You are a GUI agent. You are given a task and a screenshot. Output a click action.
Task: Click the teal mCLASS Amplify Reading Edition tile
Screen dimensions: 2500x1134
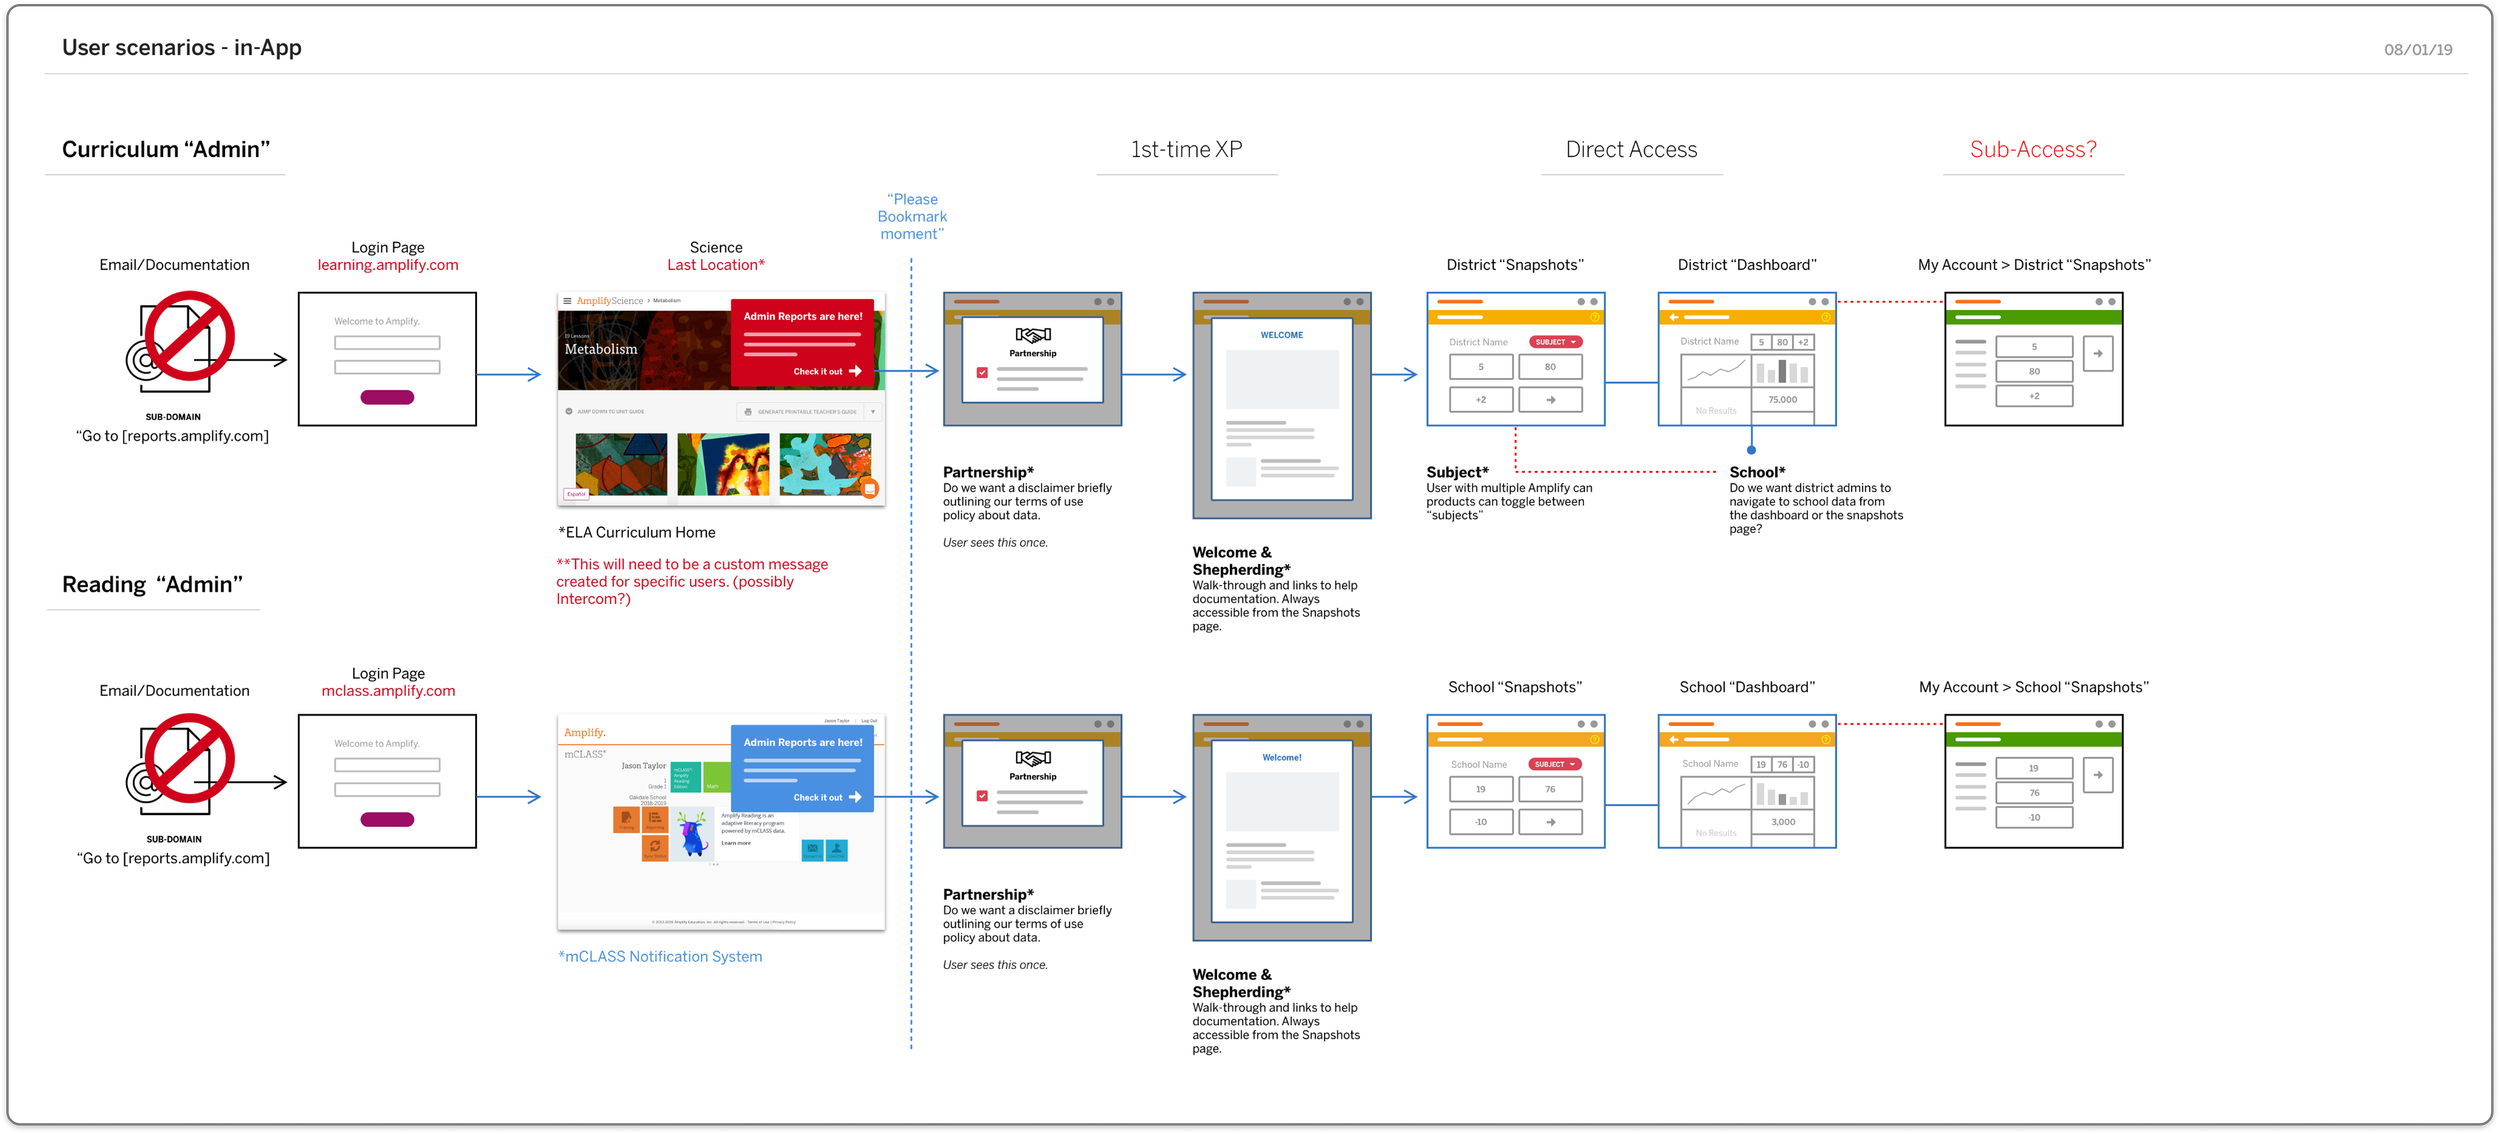click(x=686, y=777)
